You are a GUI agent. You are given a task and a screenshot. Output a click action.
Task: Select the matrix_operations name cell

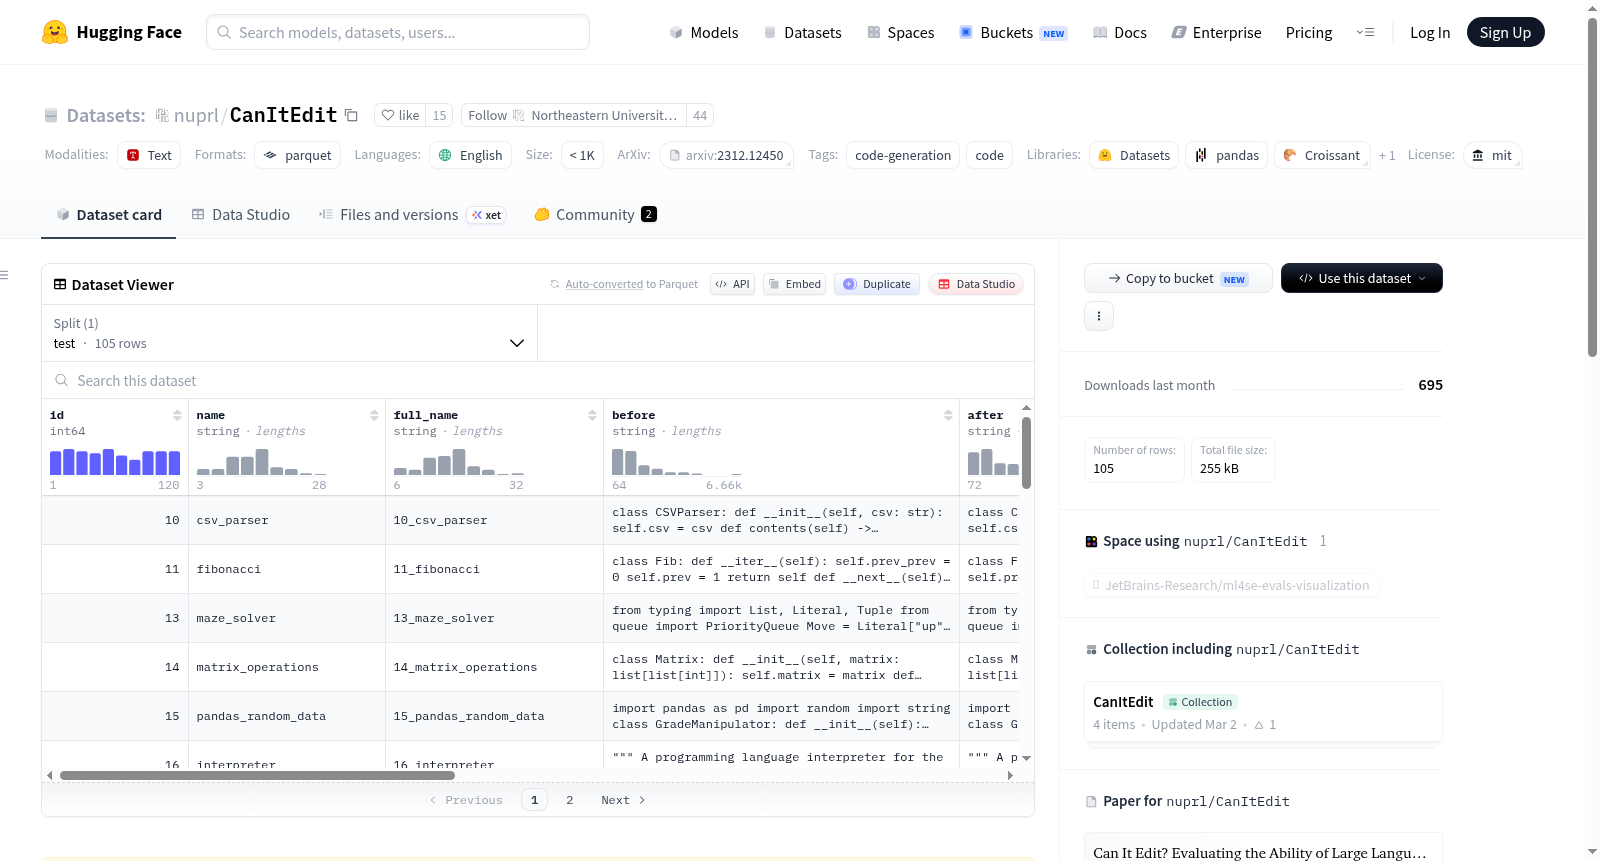point(287,667)
